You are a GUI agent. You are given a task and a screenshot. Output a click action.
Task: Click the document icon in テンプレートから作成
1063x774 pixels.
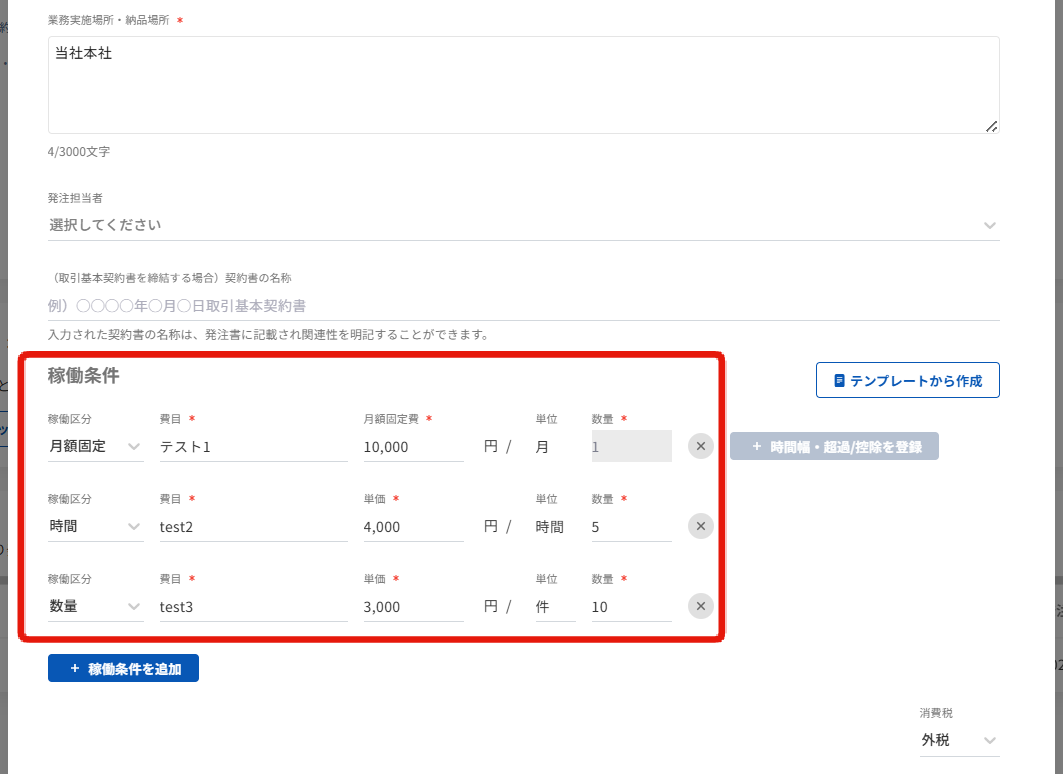coord(840,381)
